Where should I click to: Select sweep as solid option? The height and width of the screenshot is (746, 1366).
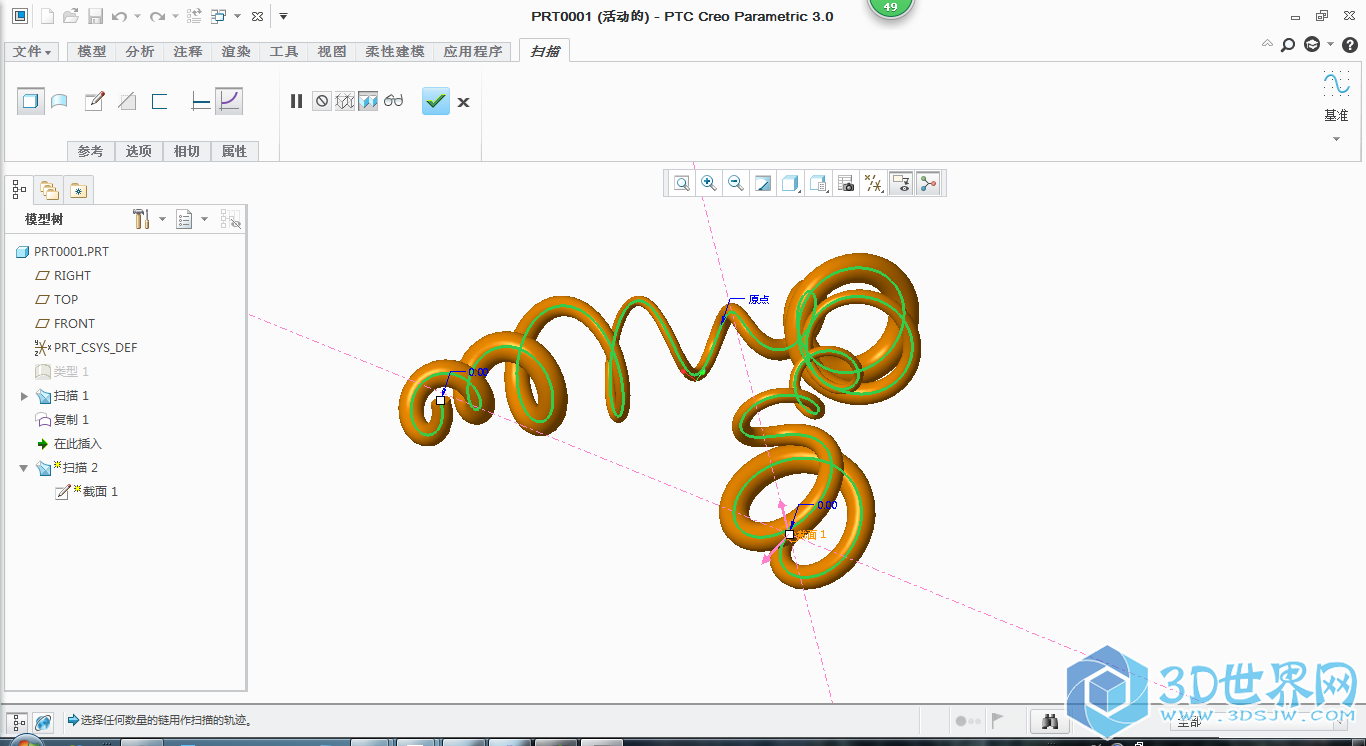tap(31, 101)
